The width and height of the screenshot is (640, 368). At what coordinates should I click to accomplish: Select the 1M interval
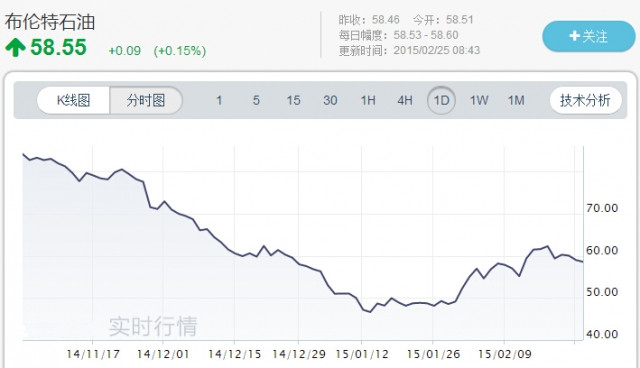click(516, 100)
